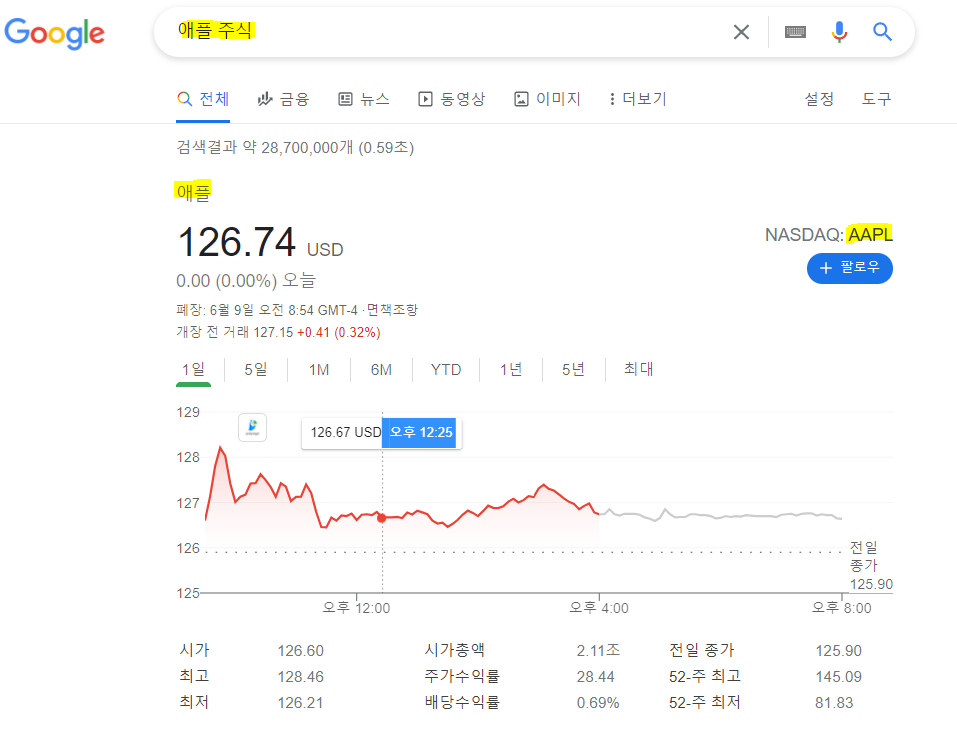Open the on-screen keyboard icon
This screenshot has height=743, width=957.
click(795, 32)
